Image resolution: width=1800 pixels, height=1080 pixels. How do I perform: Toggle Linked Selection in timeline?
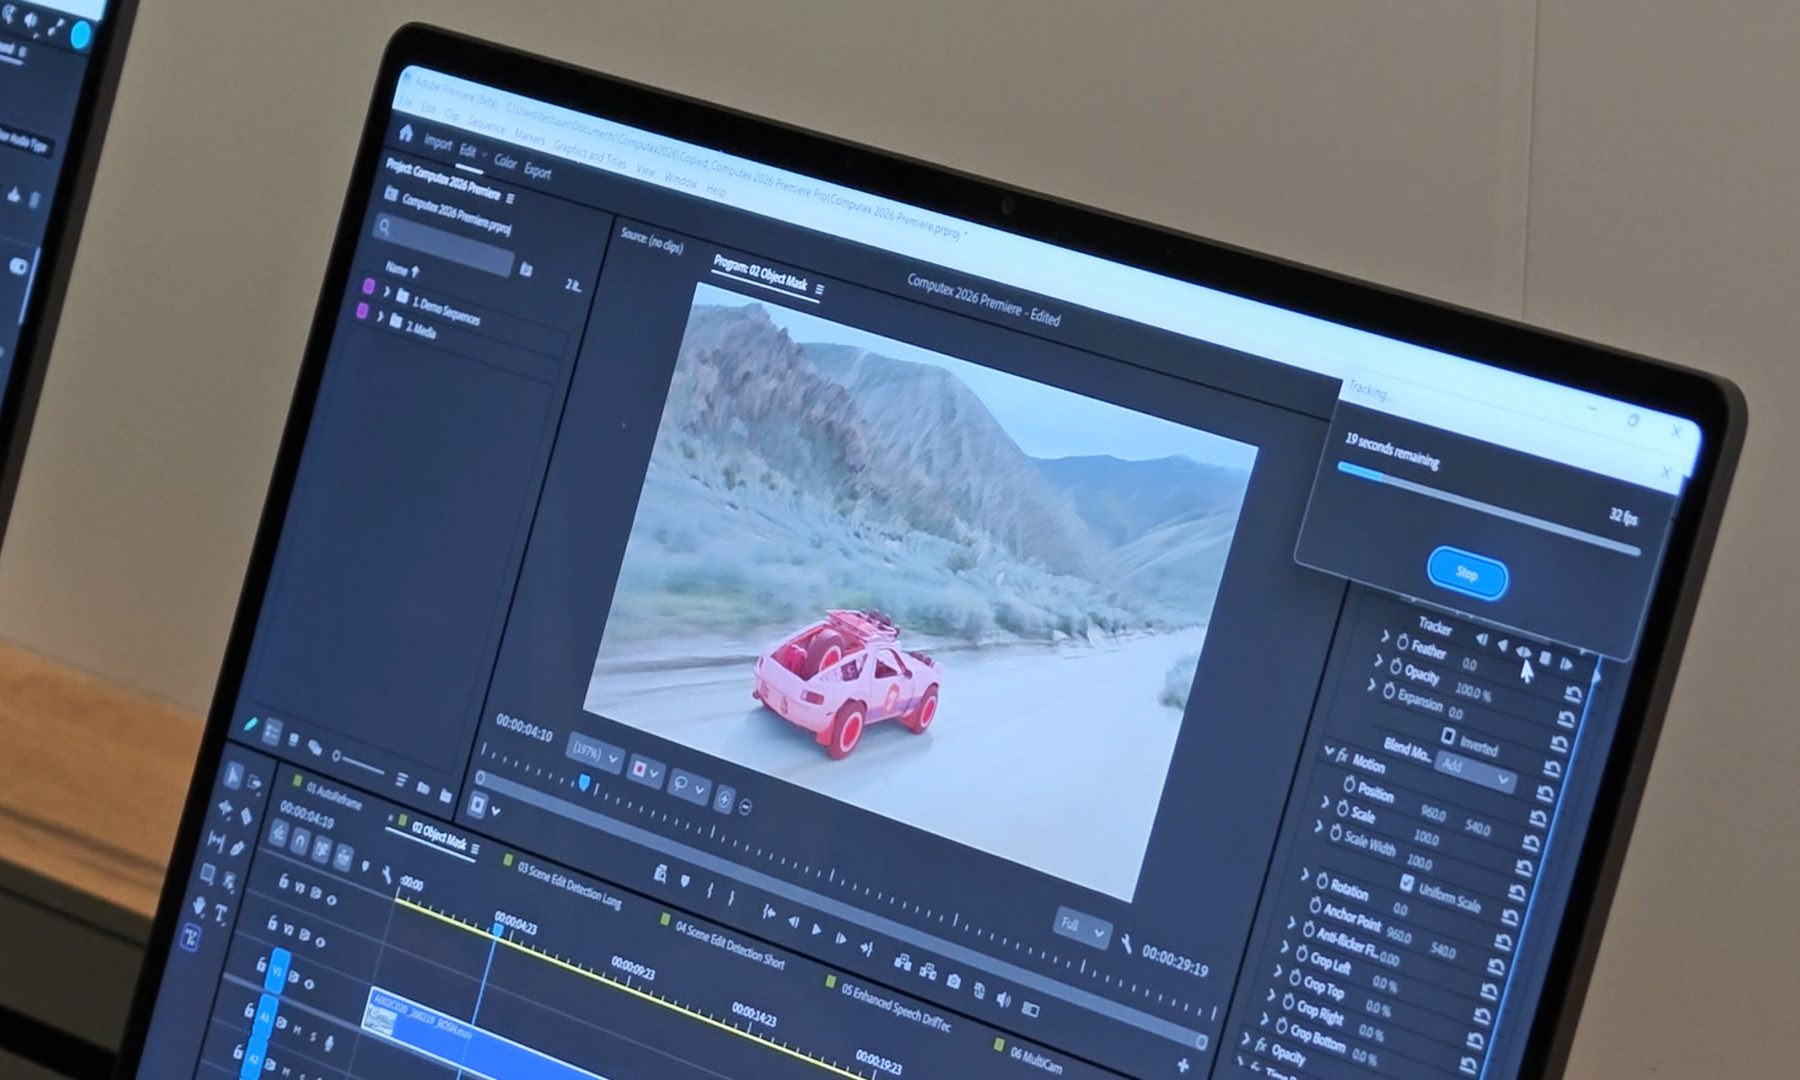point(321,849)
